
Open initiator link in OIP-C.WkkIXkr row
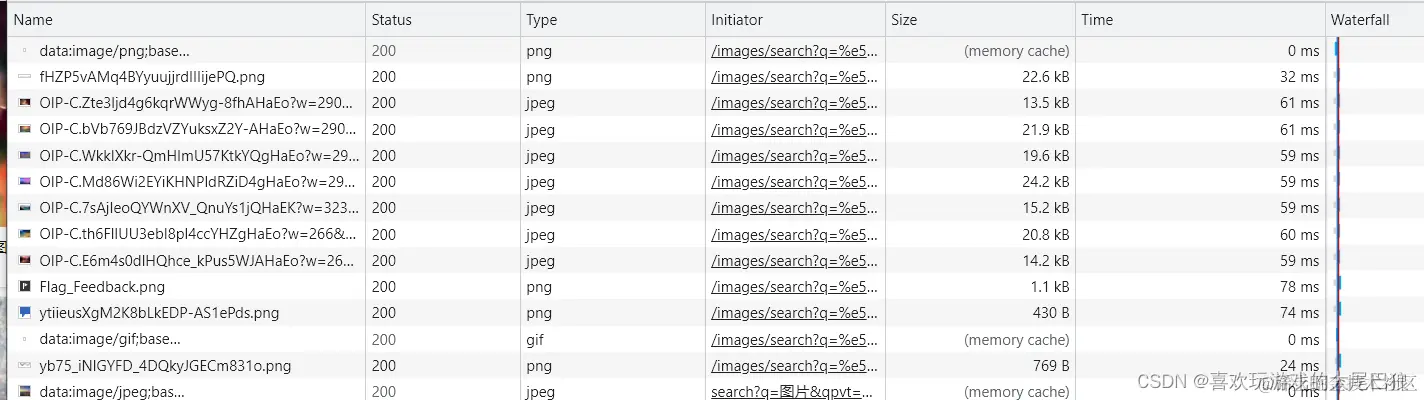click(795, 156)
